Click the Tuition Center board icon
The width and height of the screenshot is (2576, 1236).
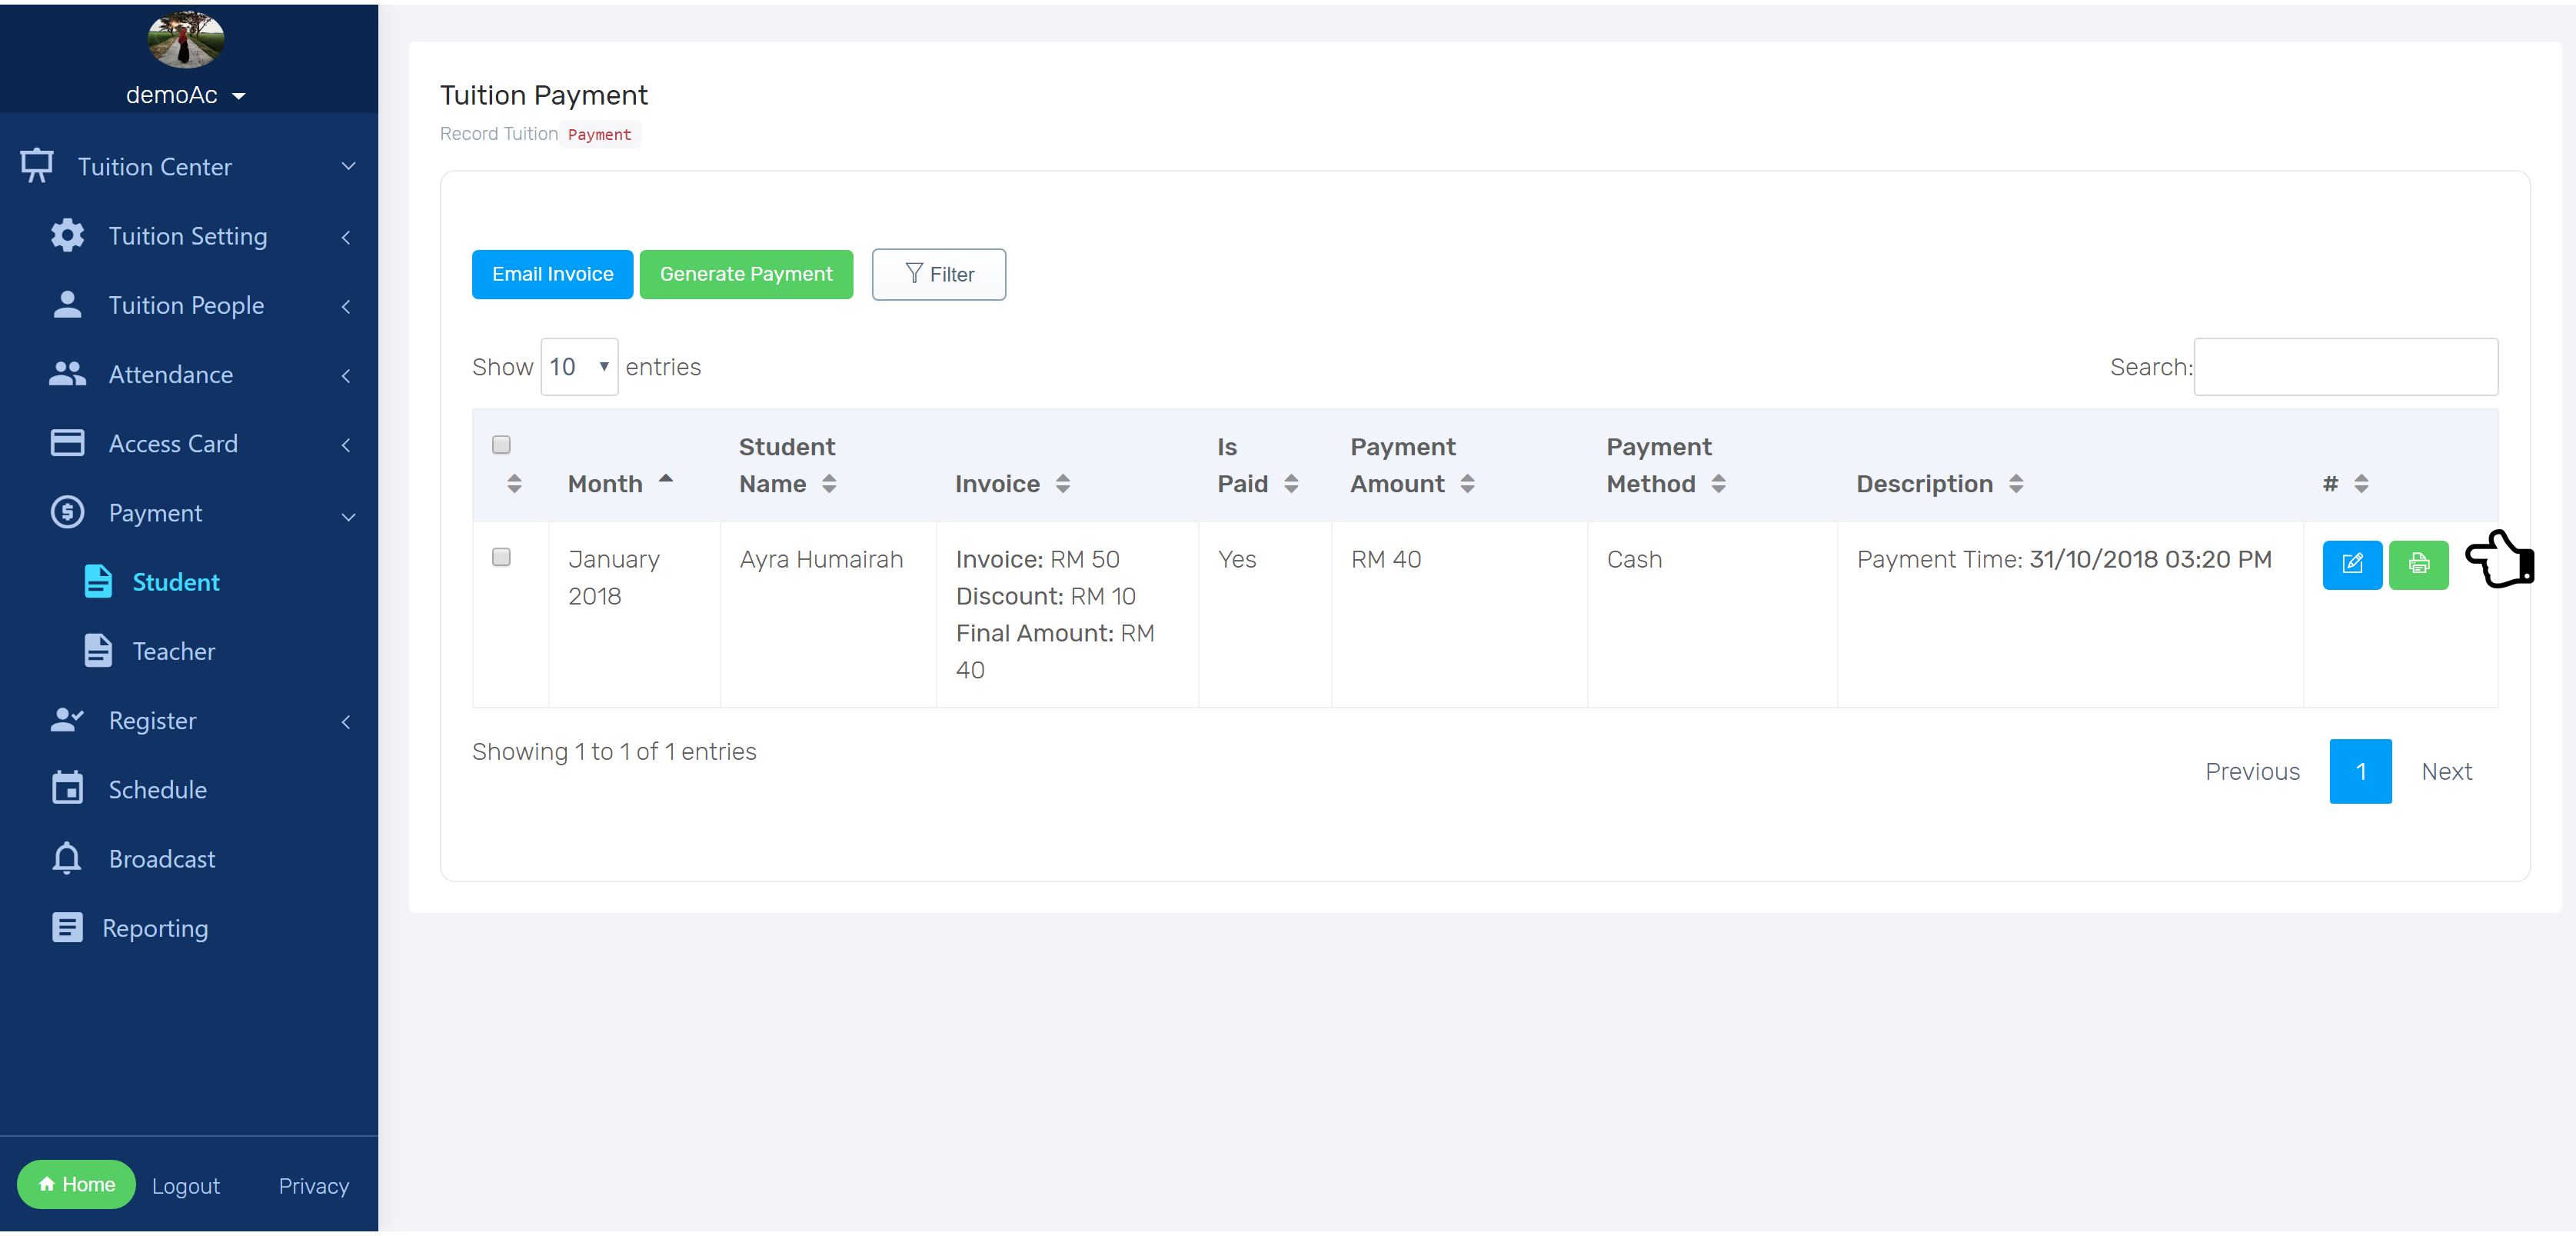coord(37,165)
